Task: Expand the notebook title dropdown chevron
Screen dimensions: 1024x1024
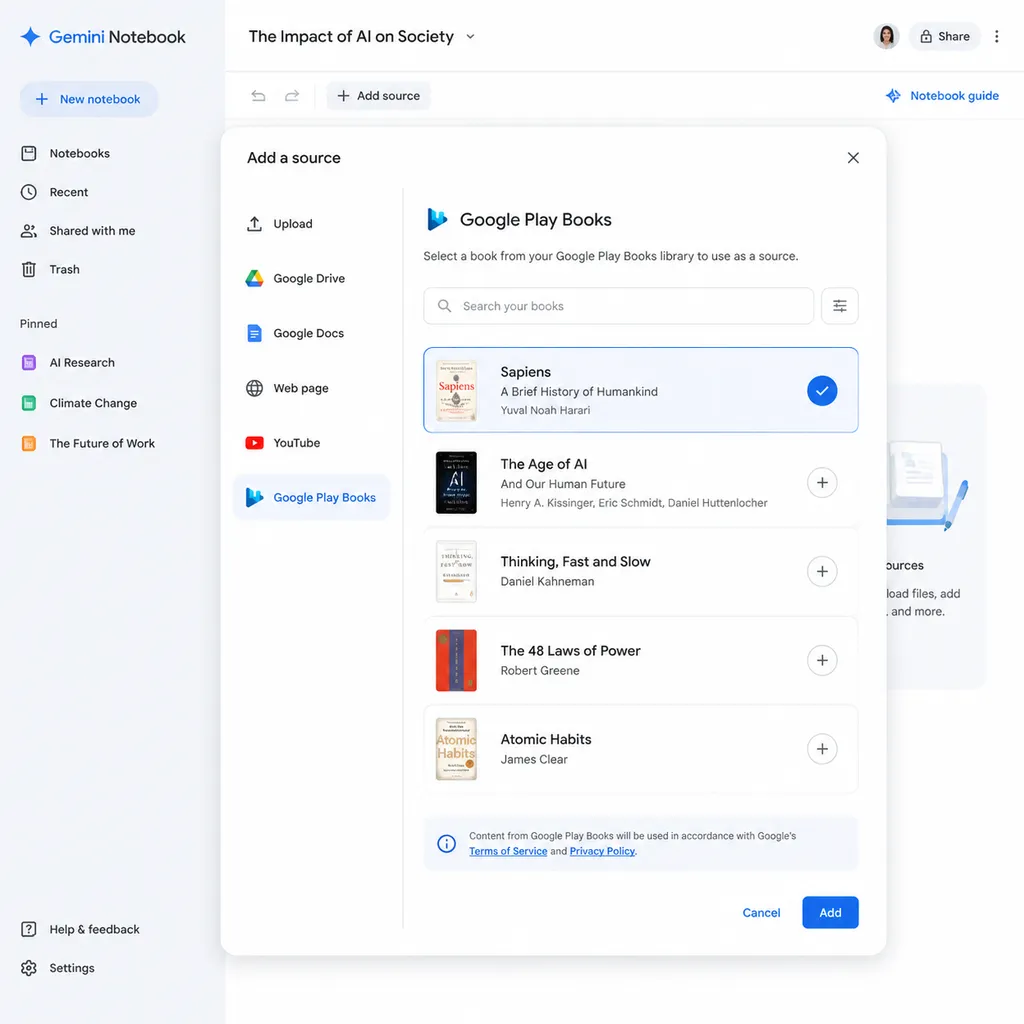Action: click(470, 37)
